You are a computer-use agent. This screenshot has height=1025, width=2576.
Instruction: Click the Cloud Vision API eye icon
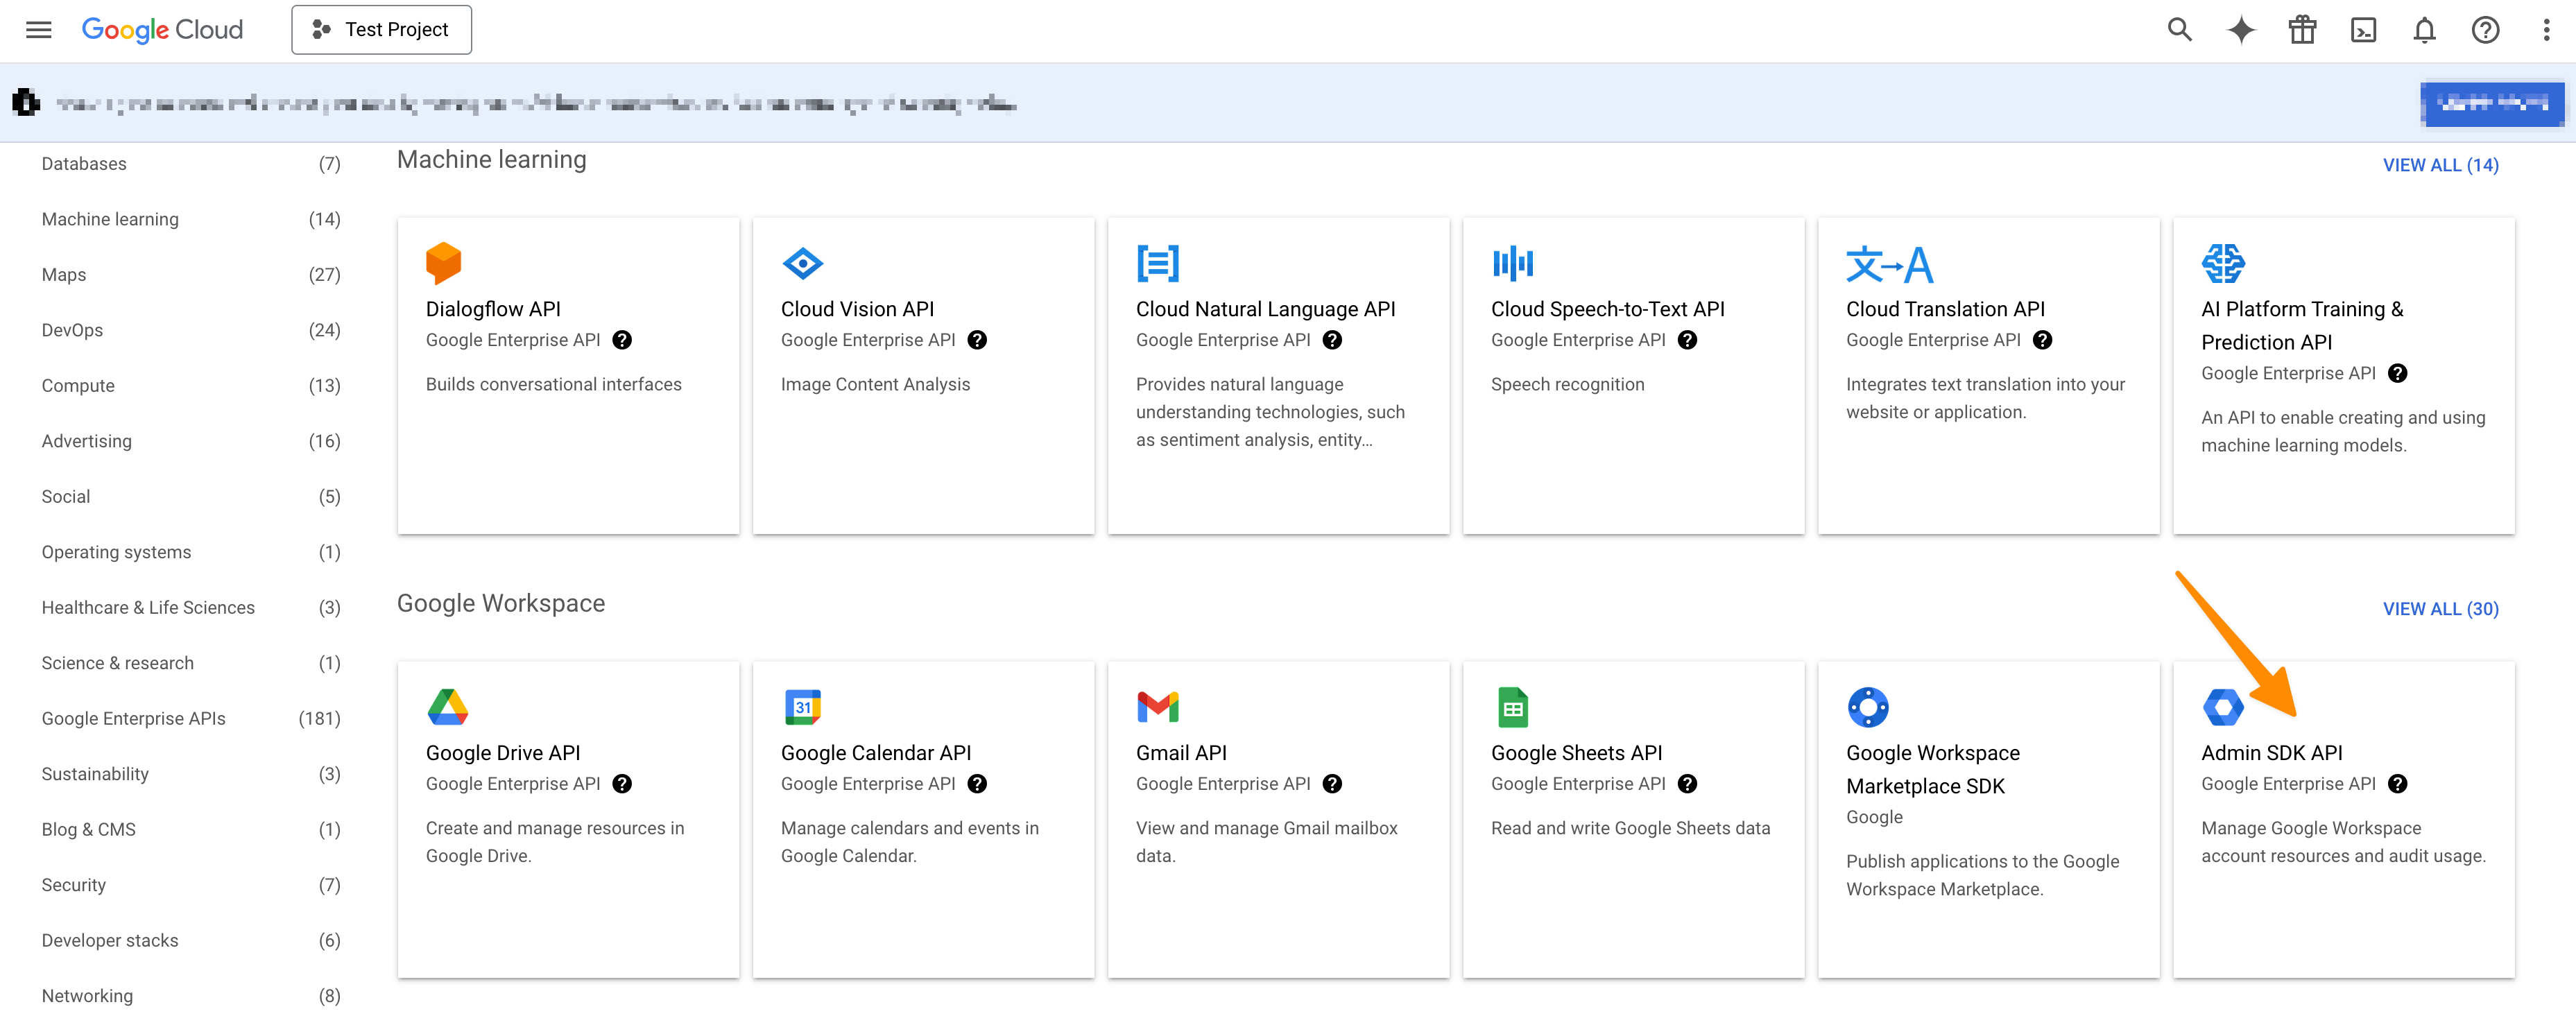802,264
